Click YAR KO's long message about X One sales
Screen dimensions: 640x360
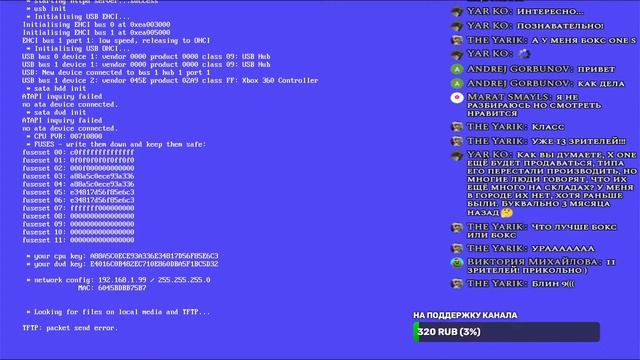(552, 184)
